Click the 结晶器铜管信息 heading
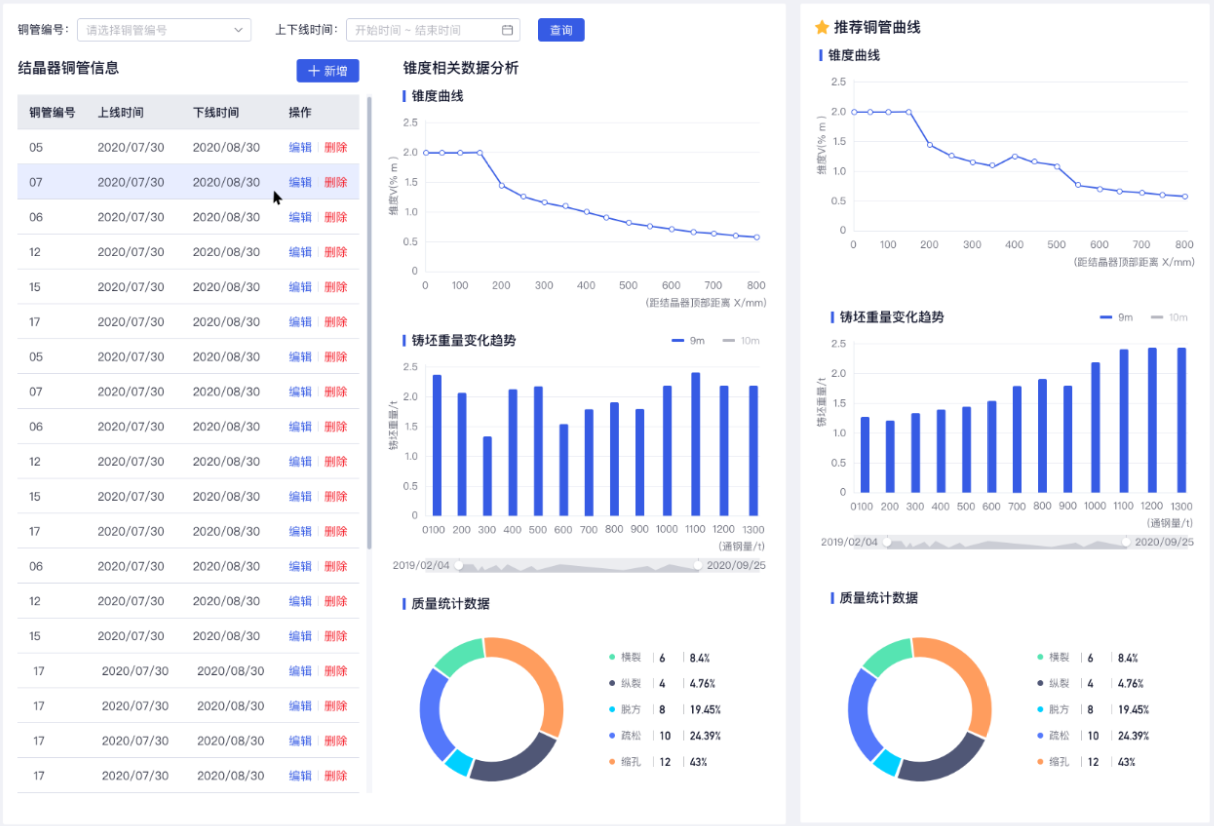 pos(69,68)
